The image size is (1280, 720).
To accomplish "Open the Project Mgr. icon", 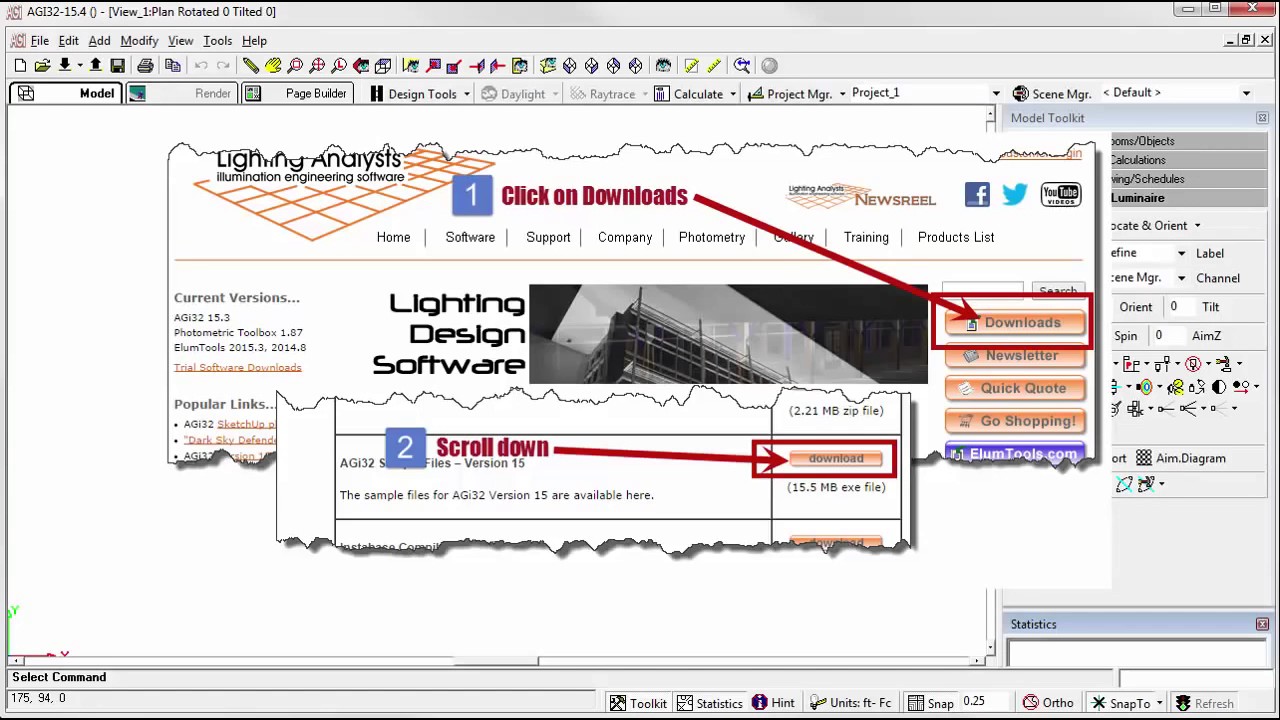I will tap(755, 94).
